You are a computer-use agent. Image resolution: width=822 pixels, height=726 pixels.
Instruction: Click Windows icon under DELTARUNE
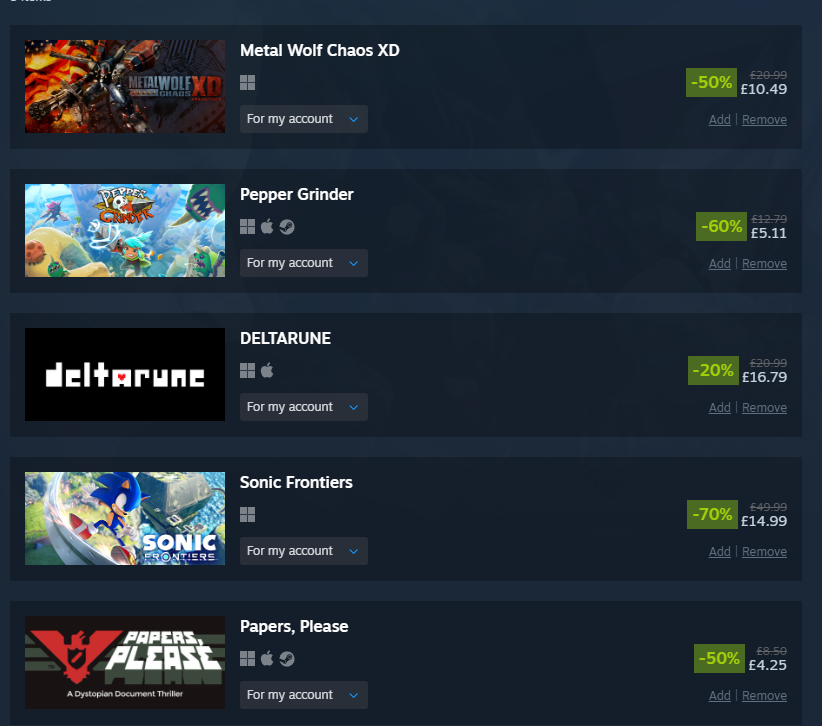247,371
